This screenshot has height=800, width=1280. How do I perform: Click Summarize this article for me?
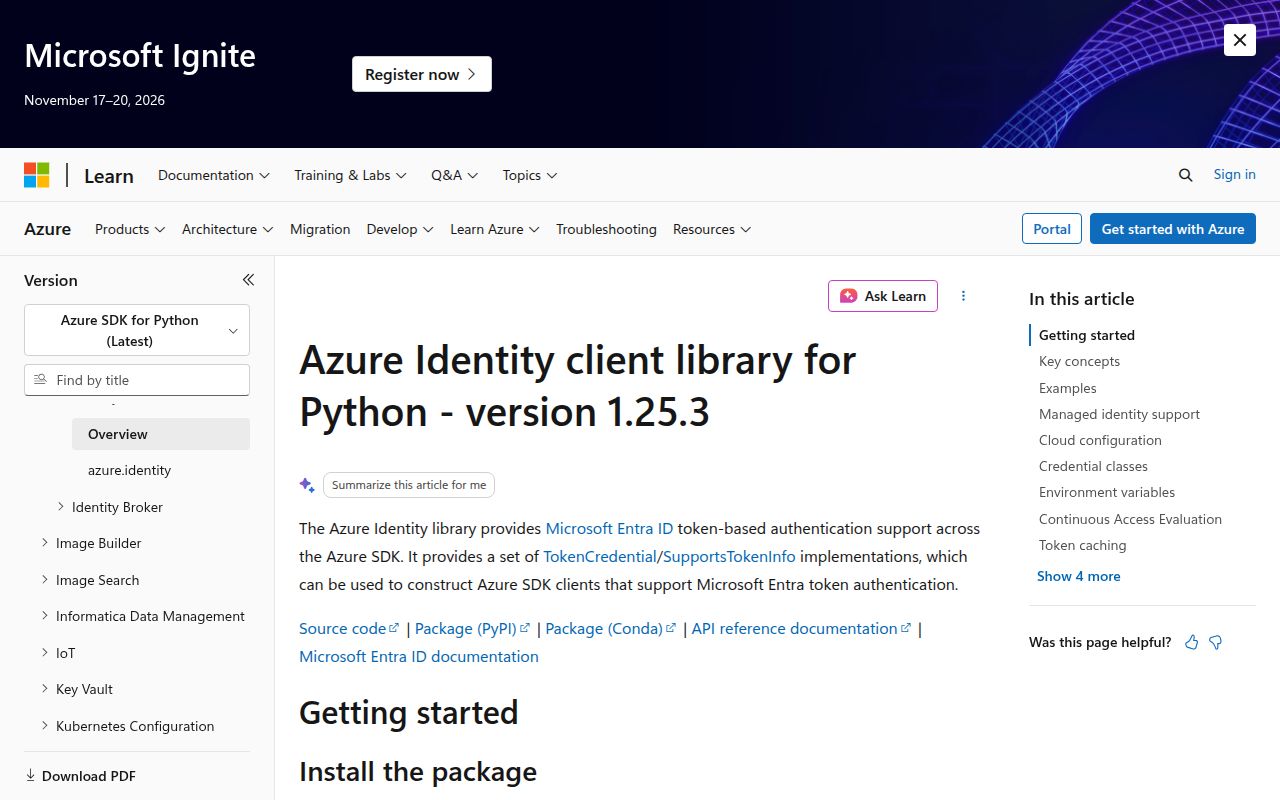409,485
